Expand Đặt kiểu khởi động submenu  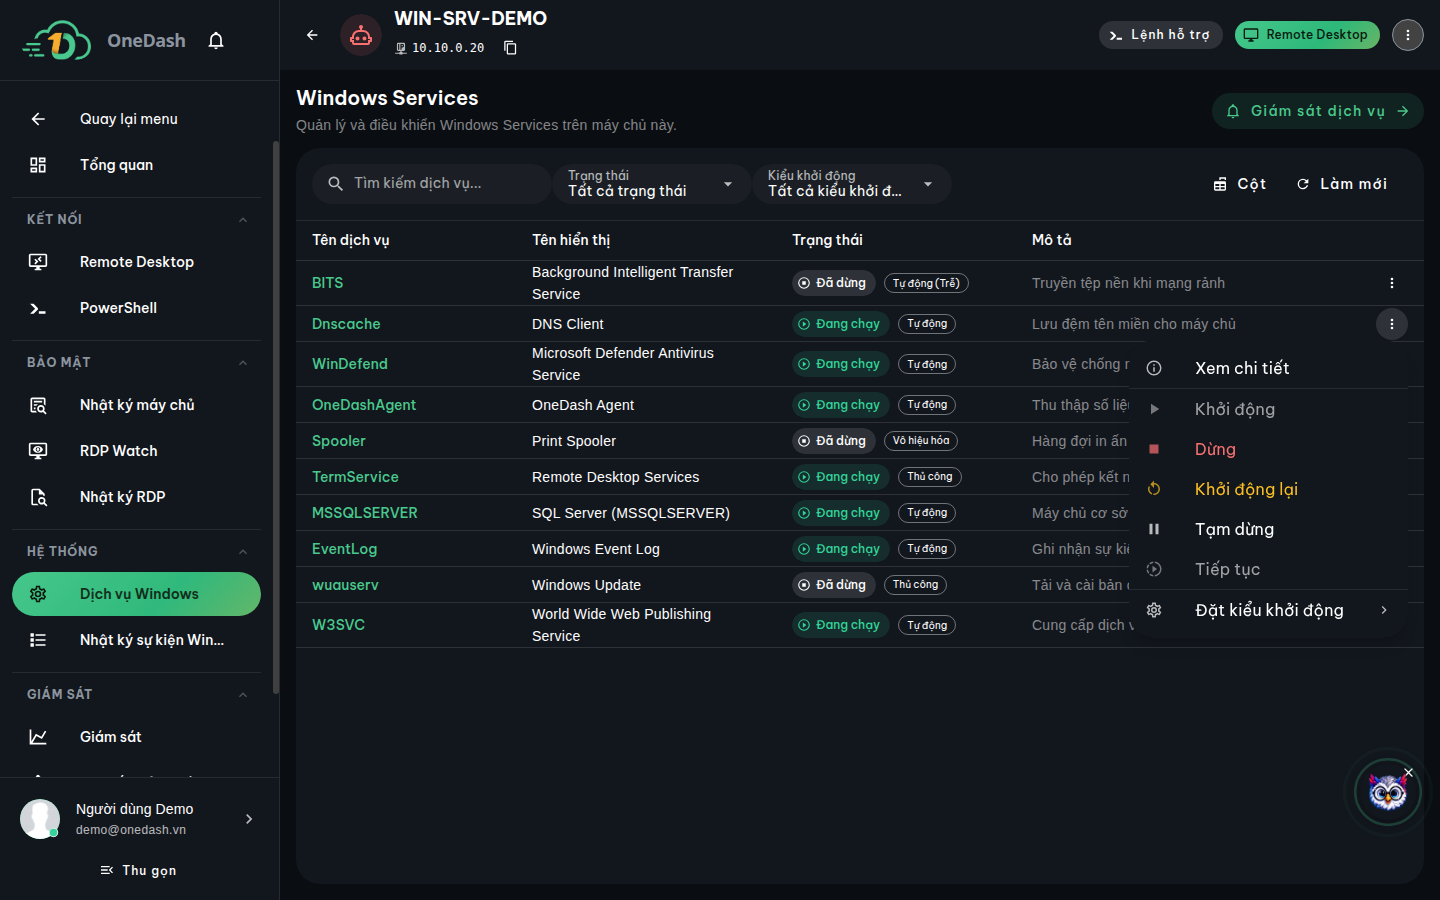coord(1268,610)
